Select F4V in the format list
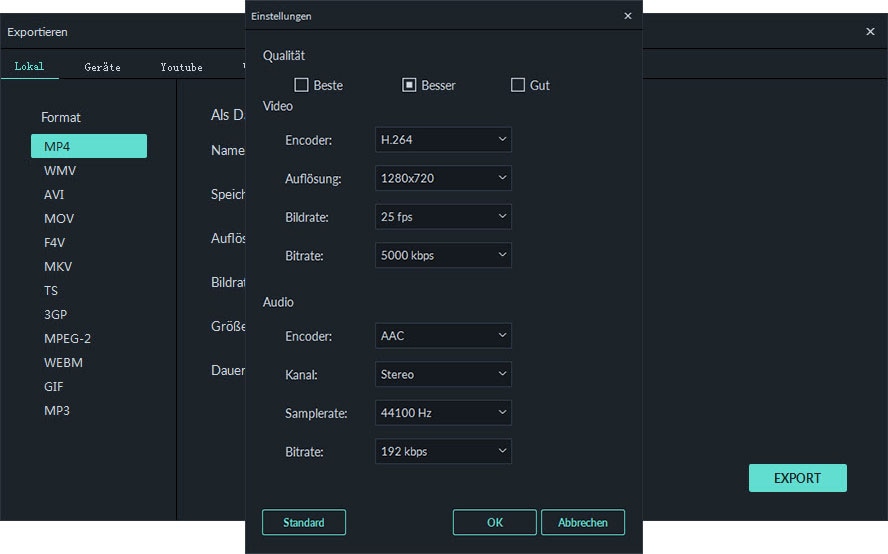888x554 pixels. [x=54, y=242]
